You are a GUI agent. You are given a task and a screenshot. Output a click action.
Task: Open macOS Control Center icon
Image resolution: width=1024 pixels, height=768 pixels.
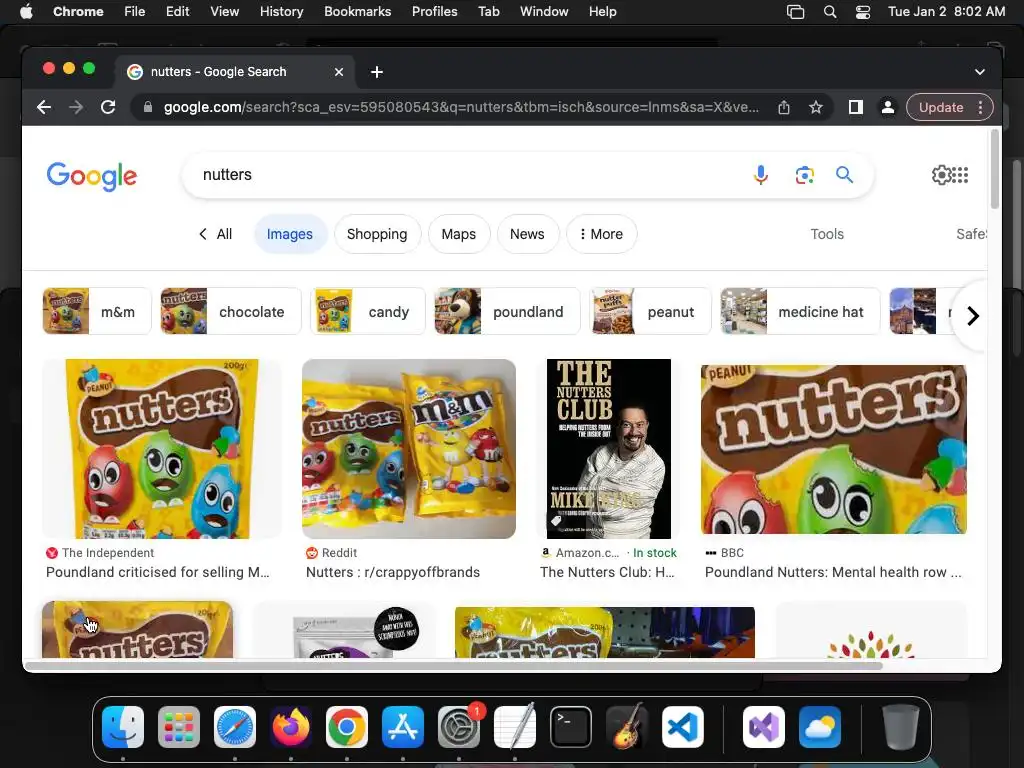point(863,12)
